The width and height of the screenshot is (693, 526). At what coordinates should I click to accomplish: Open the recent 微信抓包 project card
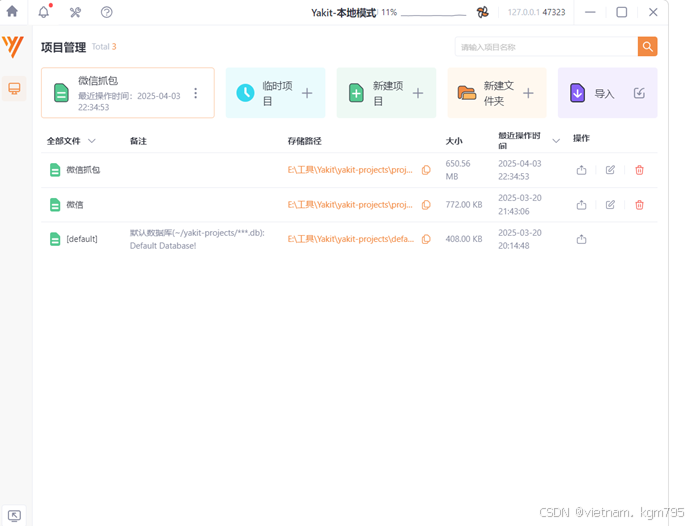[128, 93]
